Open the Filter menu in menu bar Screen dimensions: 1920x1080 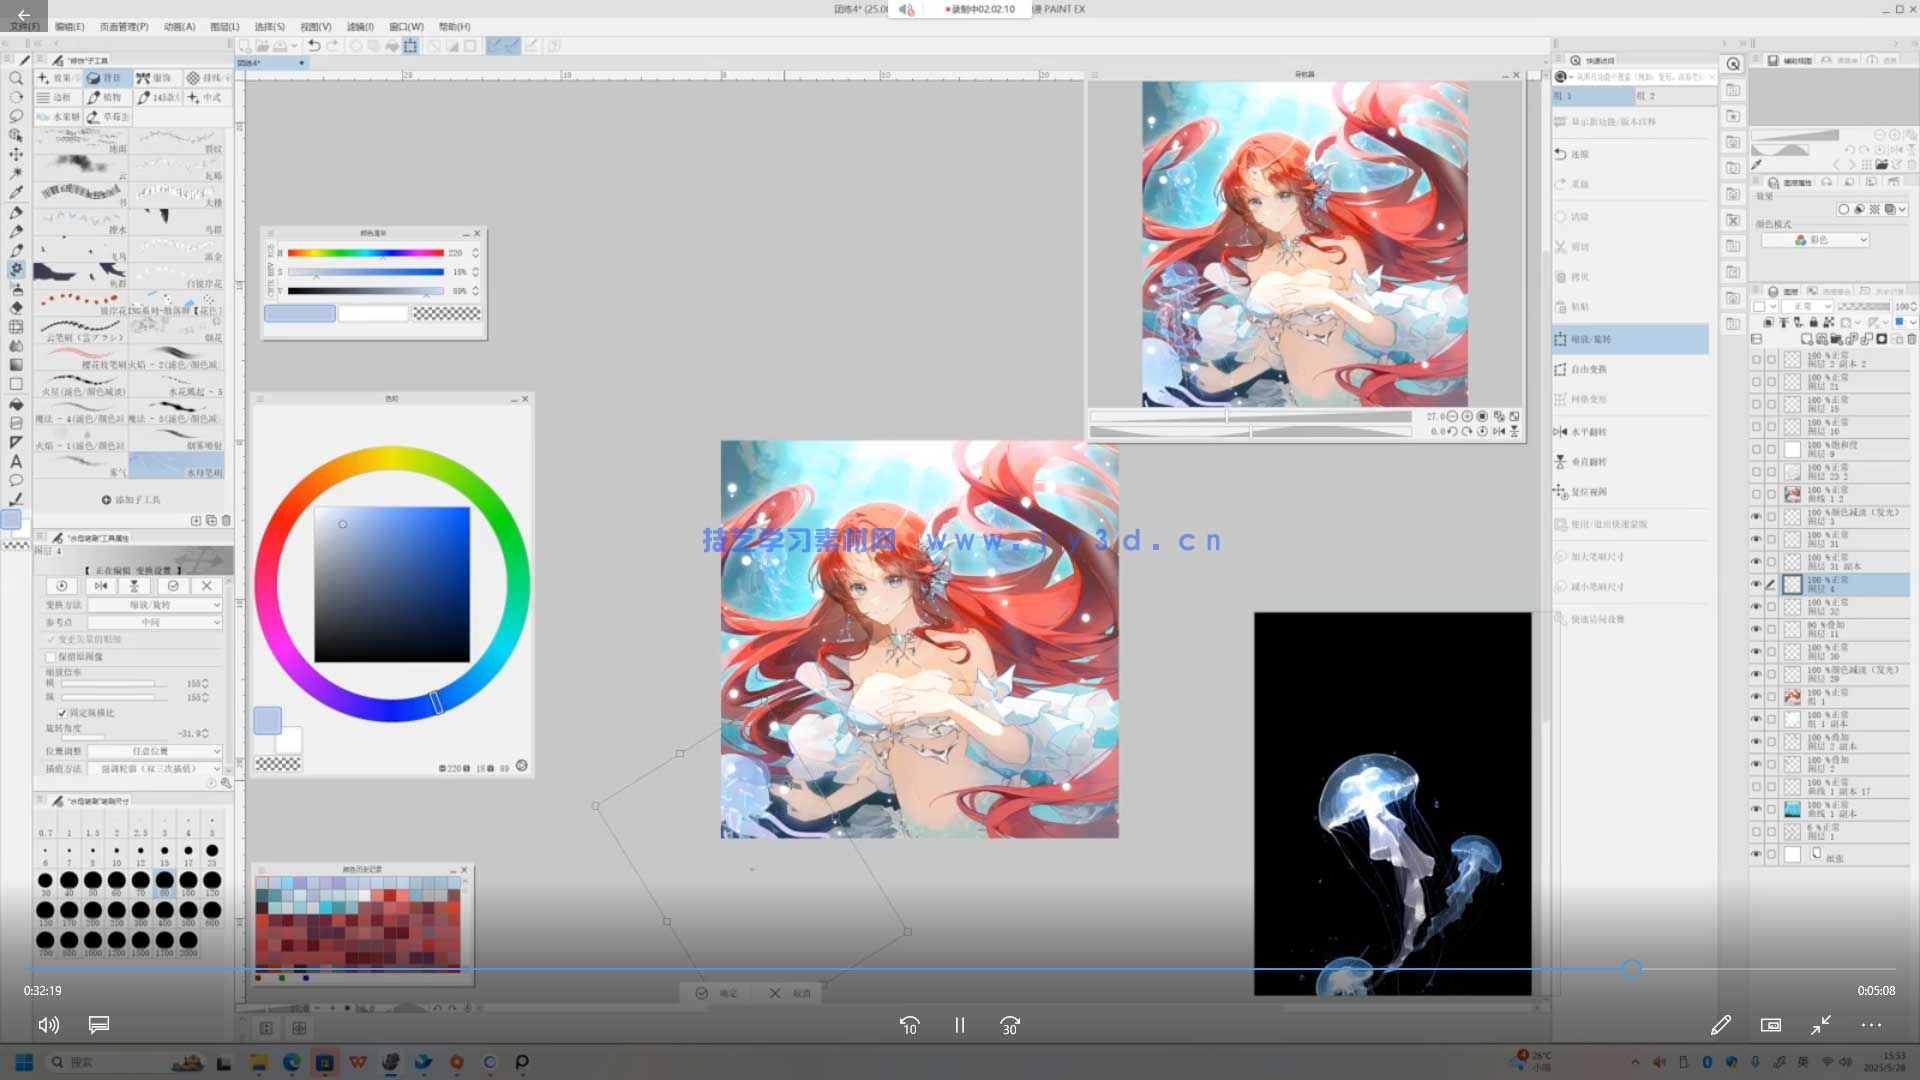tap(359, 27)
